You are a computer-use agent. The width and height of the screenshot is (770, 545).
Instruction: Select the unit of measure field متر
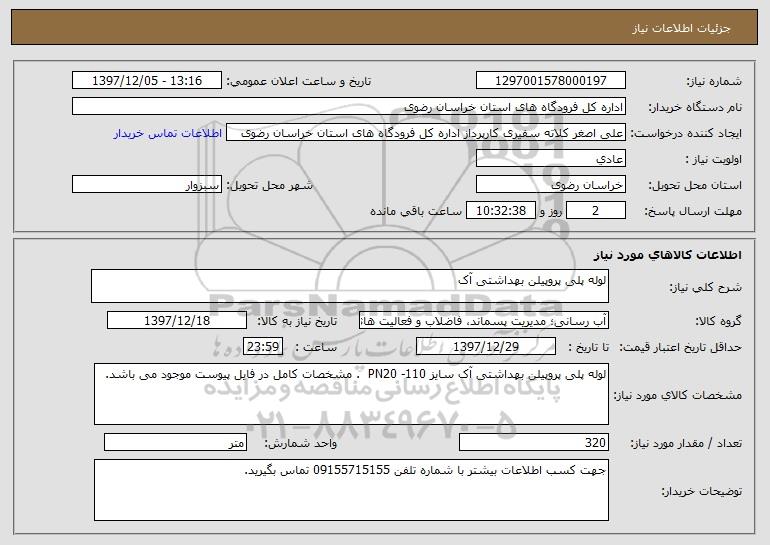(175, 442)
